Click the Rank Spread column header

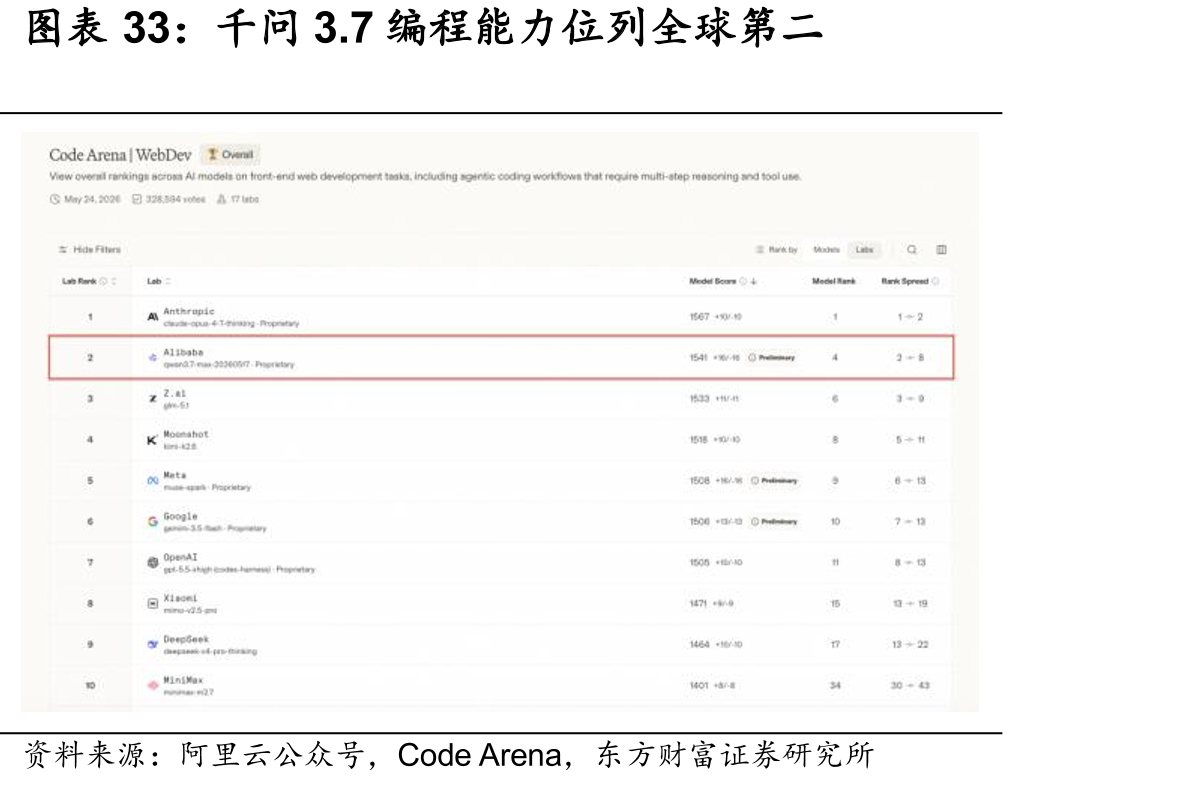pyautogui.click(x=905, y=281)
